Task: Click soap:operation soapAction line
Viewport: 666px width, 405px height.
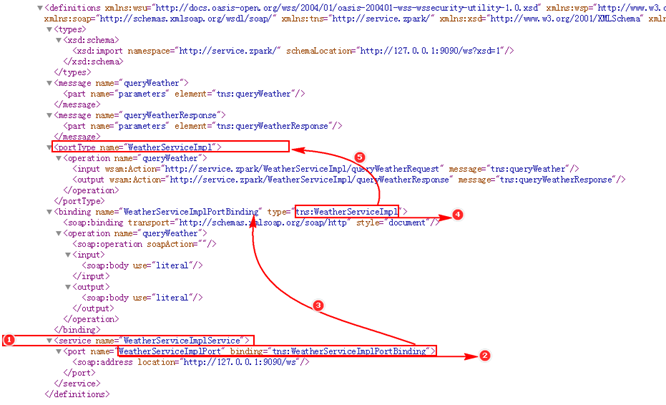Action: tap(144, 244)
